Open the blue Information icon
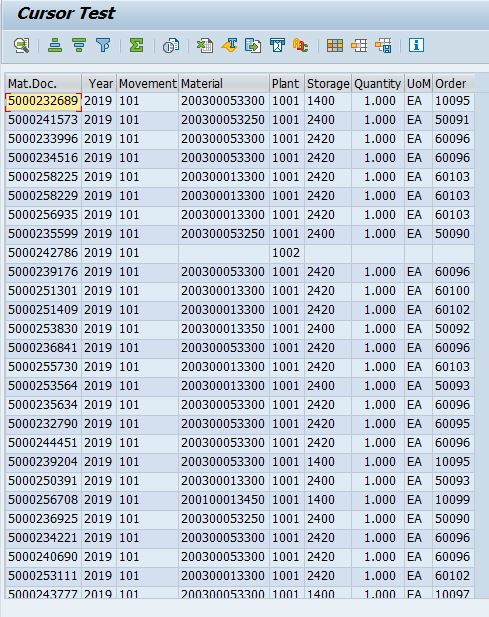Viewport: 489px width, 617px height. point(416,45)
